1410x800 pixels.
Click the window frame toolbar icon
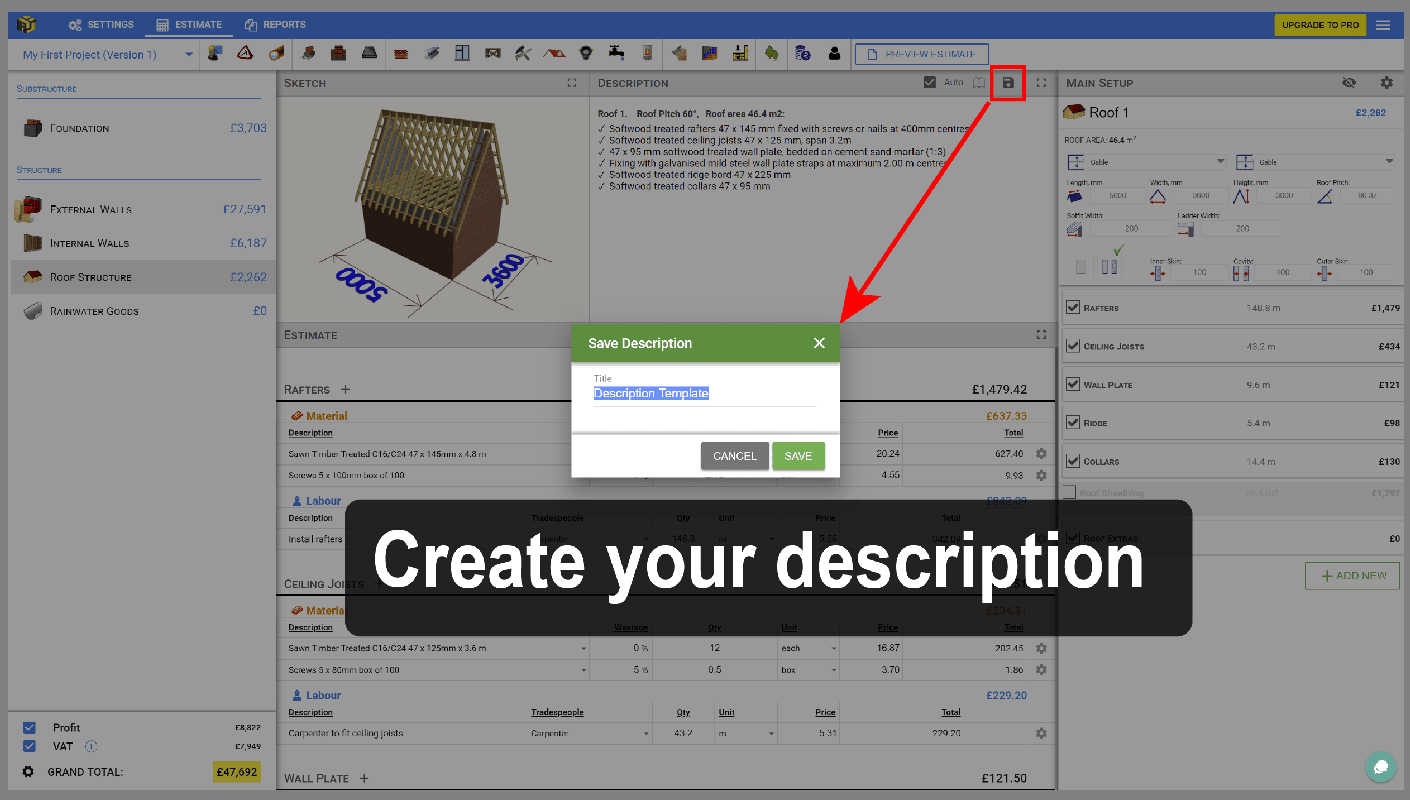(462, 54)
